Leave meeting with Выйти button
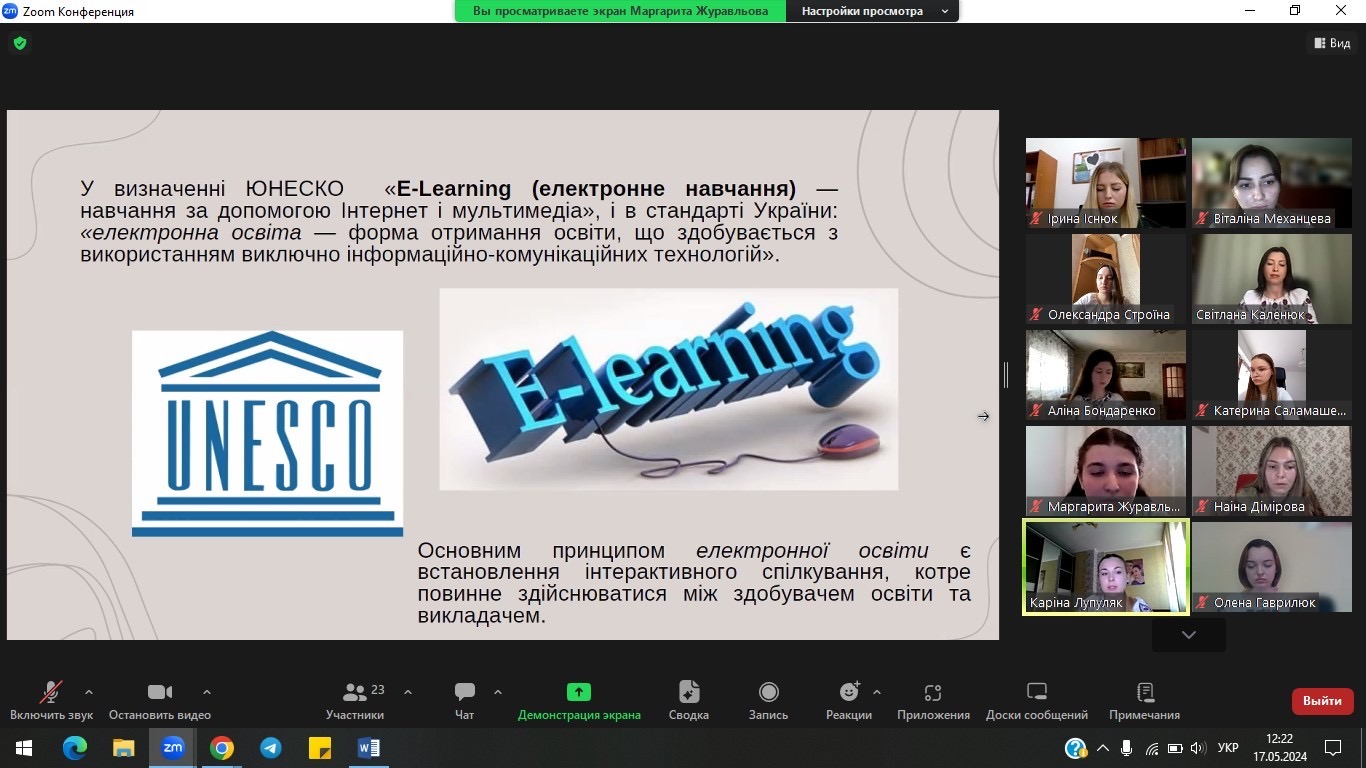 pyautogui.click(x=1322, y=701)
